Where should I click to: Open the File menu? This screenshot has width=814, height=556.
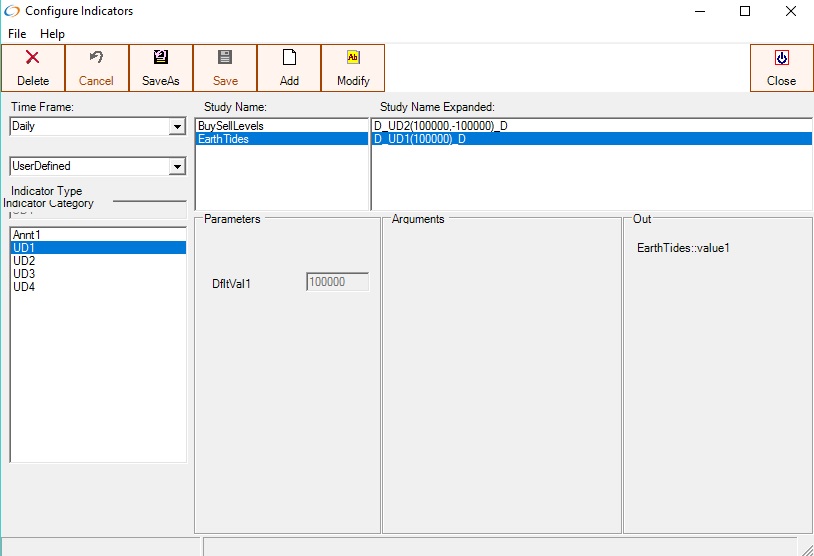tap(17, 34)
